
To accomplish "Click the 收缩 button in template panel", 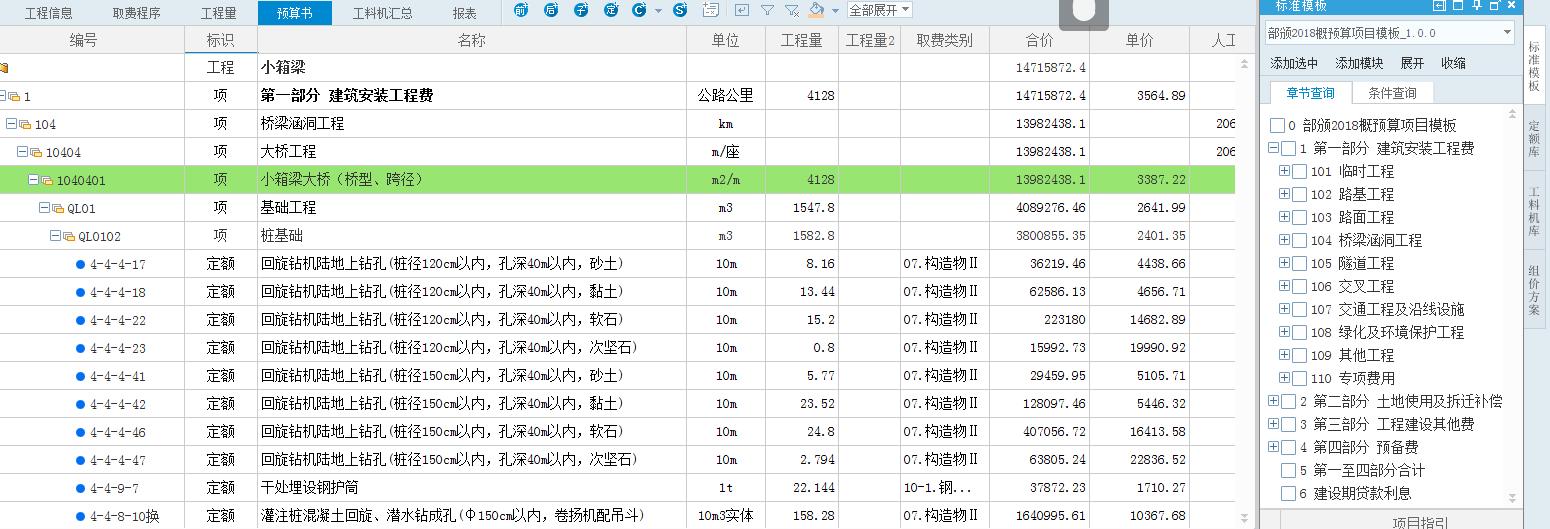I will 1453,63.
